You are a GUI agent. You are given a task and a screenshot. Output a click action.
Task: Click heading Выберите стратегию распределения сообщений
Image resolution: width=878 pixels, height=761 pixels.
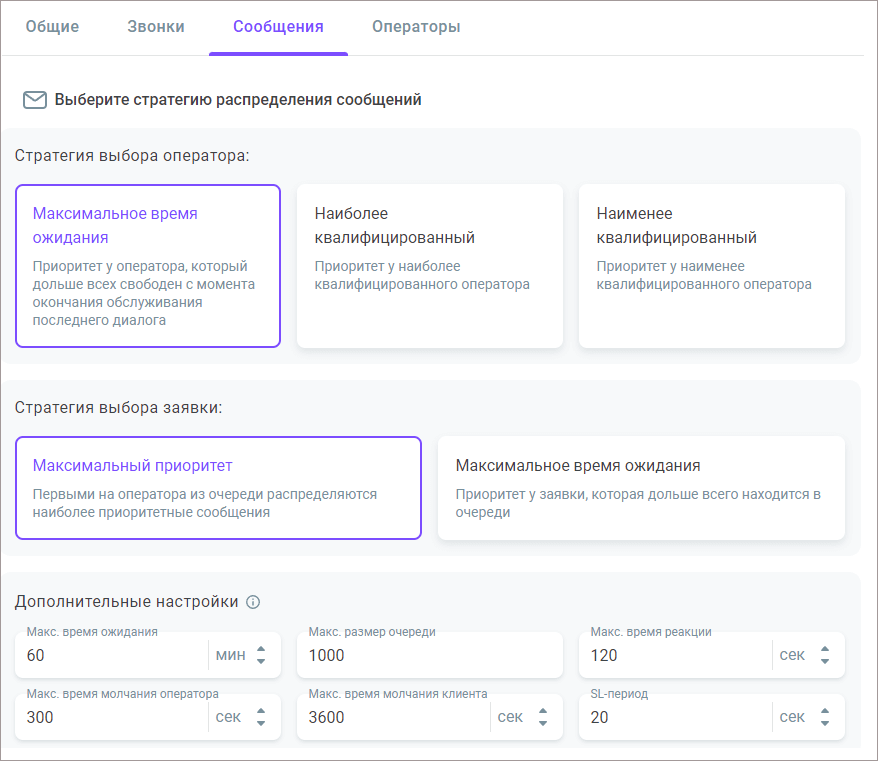(238, 100)
